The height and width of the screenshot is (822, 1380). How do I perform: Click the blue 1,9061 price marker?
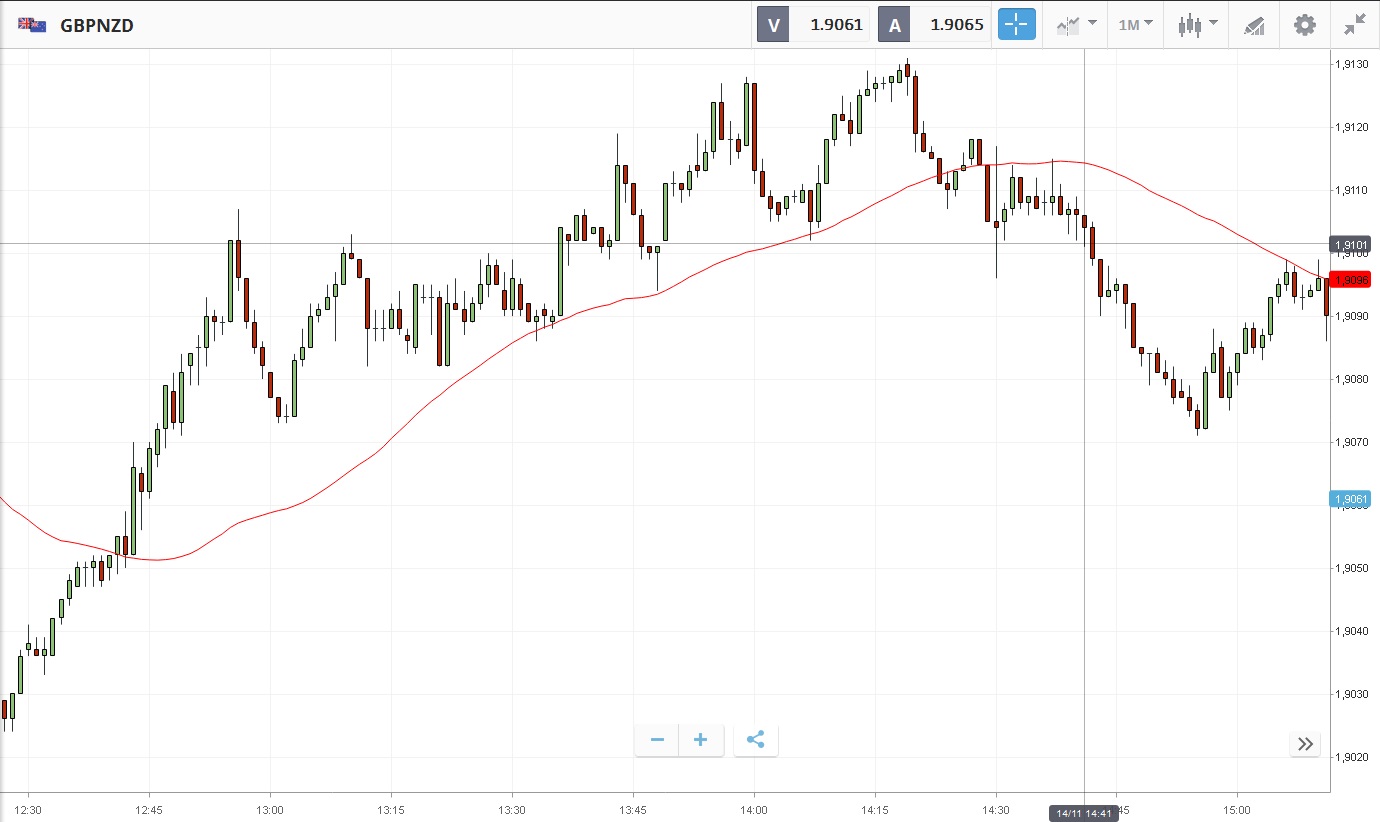tap(1349, 499)
